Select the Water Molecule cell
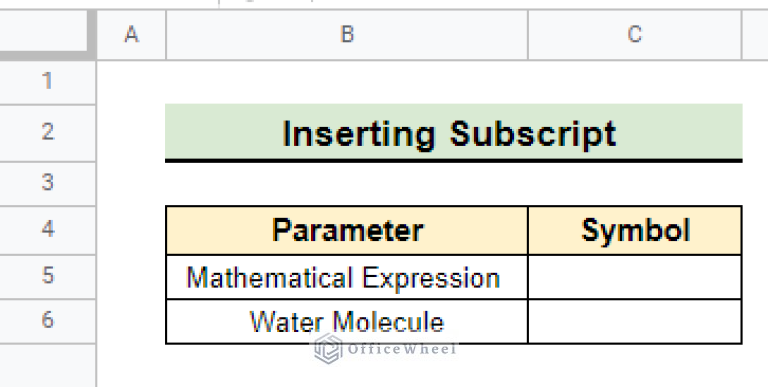The height and width of the screenshot is (387, 768). click(347, 321)
